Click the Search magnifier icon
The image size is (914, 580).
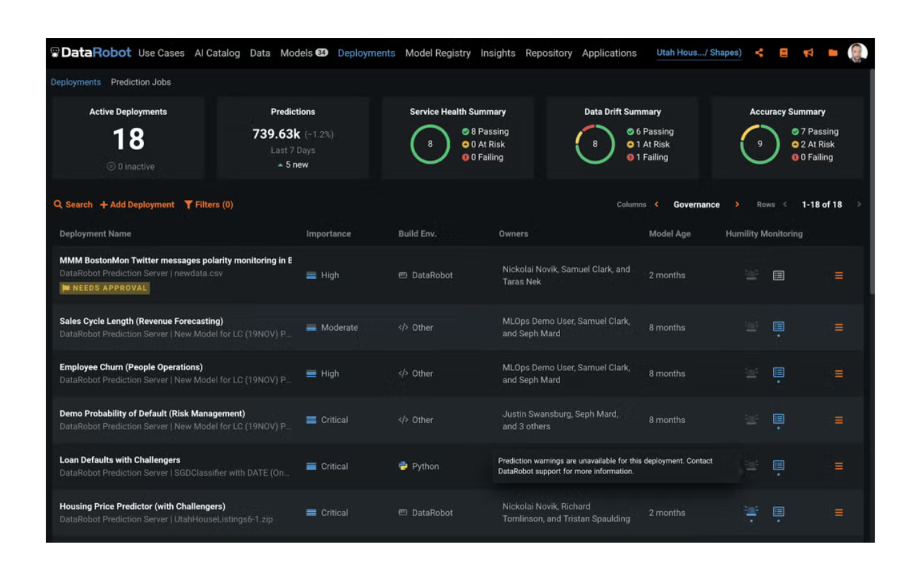click(x=58, y=205)
